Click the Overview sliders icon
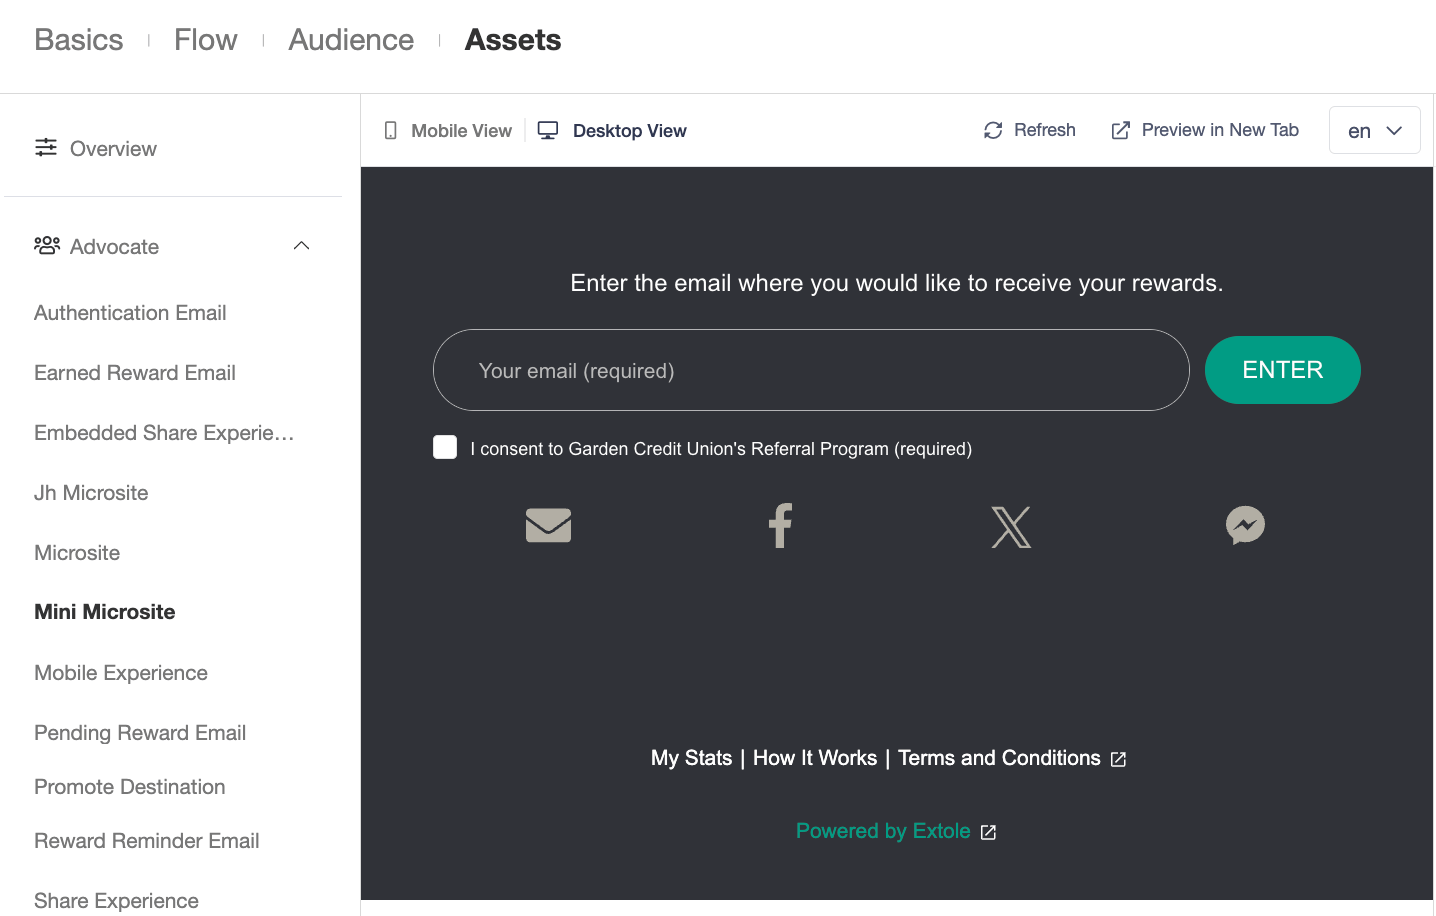Screen dimensions: 1436x916 pyautogui.click(x=46, y=148)
